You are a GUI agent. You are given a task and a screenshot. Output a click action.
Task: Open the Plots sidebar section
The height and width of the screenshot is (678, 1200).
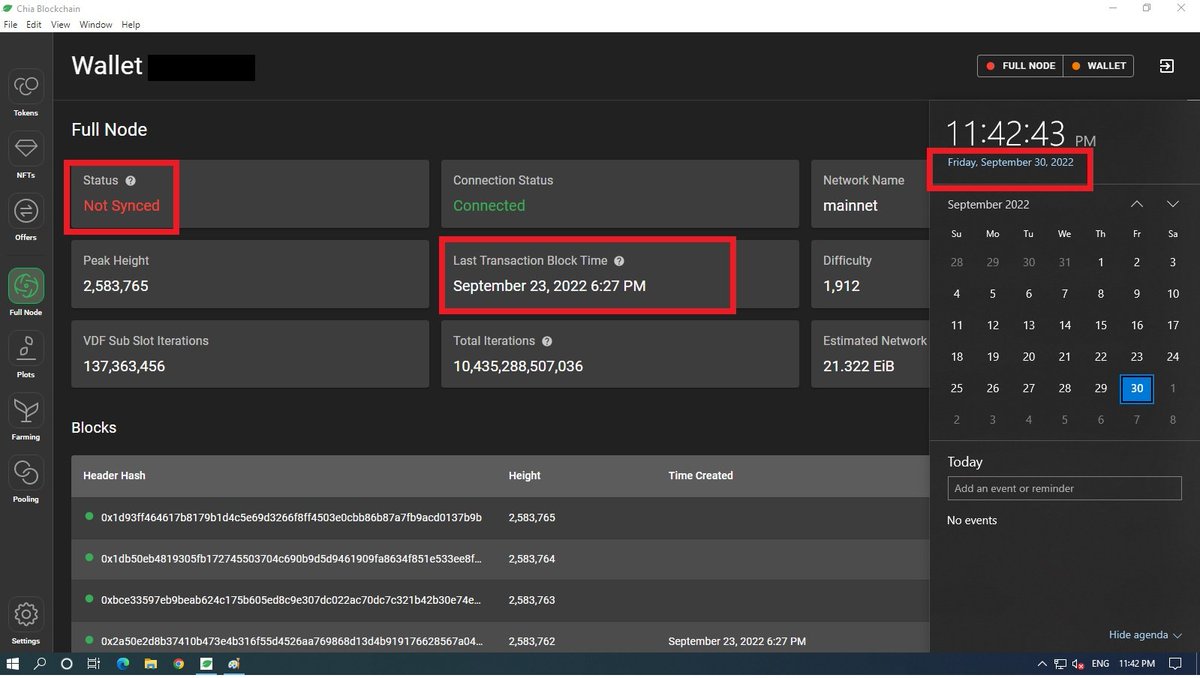(26, 355)
